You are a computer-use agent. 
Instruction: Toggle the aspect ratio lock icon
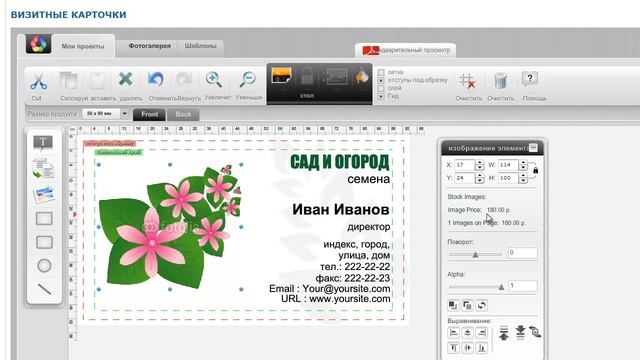536,171
